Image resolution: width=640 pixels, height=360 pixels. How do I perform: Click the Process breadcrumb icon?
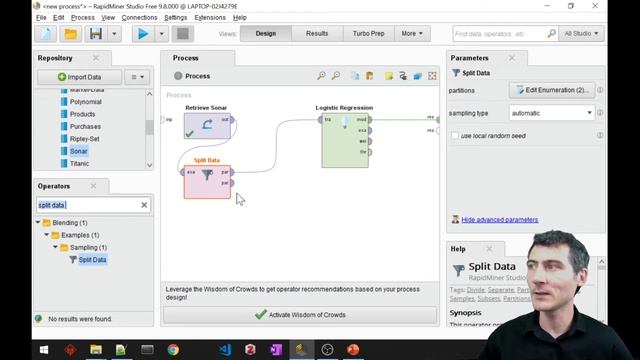click(x=178, y=76)
